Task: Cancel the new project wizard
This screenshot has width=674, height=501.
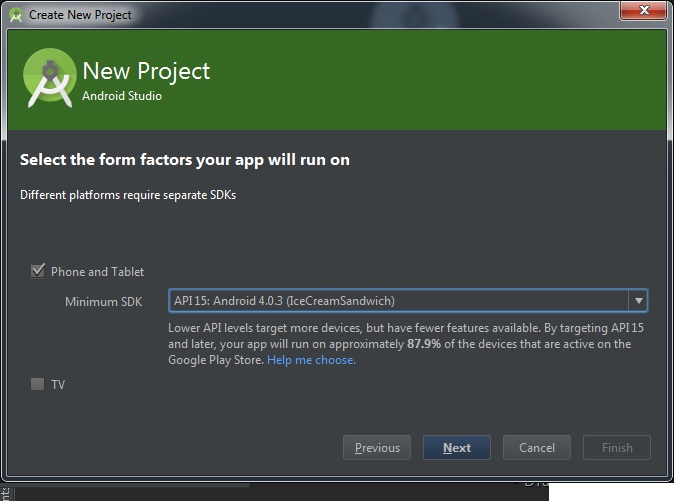Action: point(537,448)
